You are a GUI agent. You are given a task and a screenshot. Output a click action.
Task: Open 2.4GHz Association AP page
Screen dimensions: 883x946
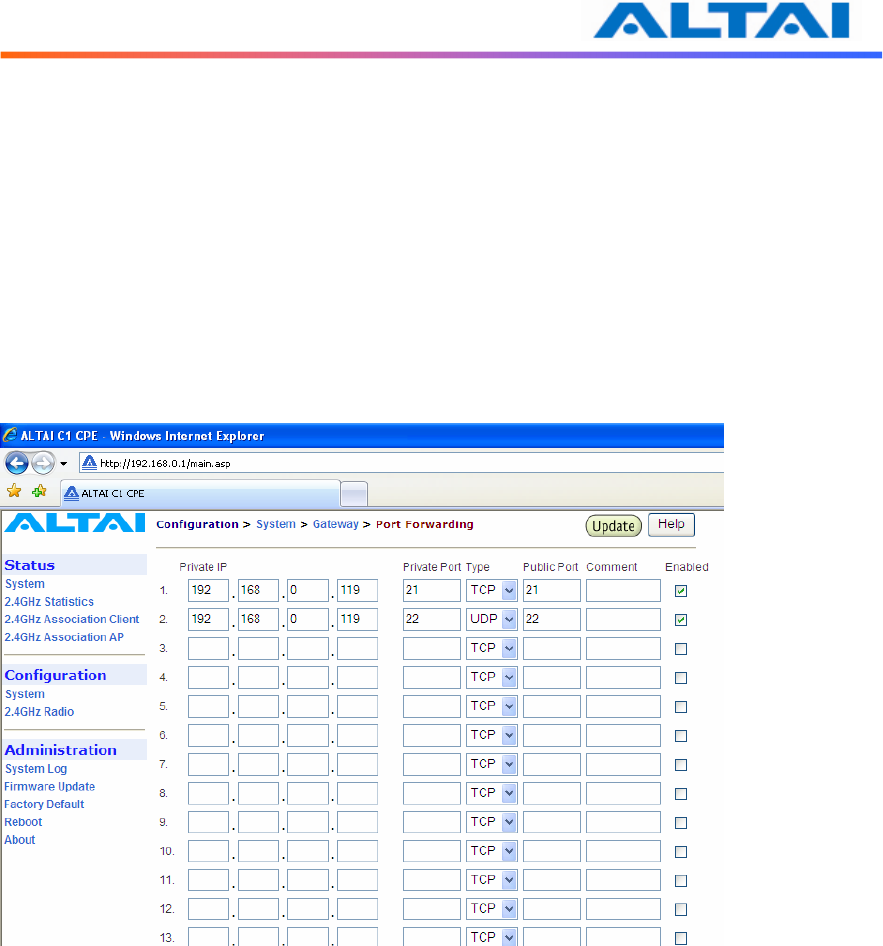click(64, 637)
